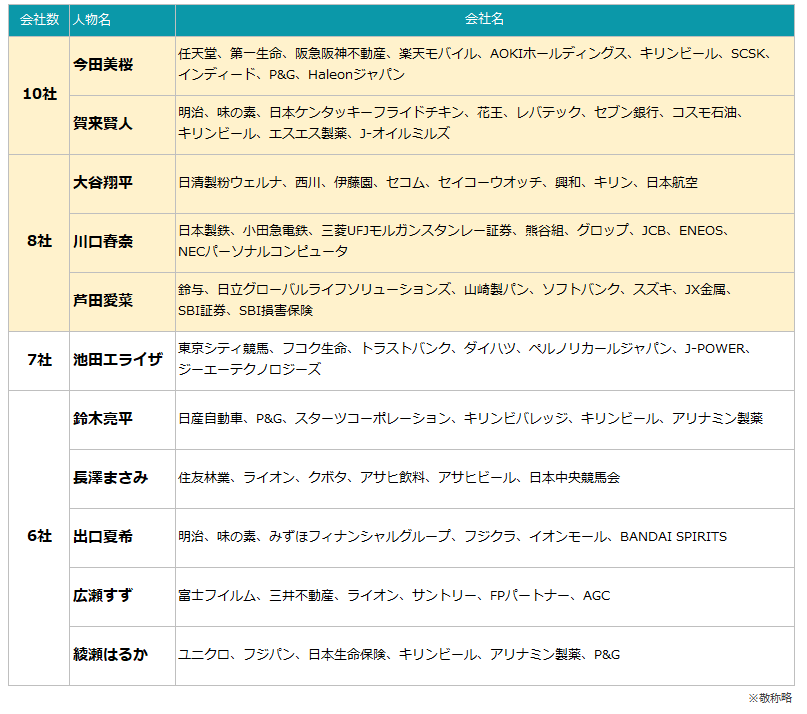
Task: Click the 川口春奈 name cell
Action: (103, 242)
